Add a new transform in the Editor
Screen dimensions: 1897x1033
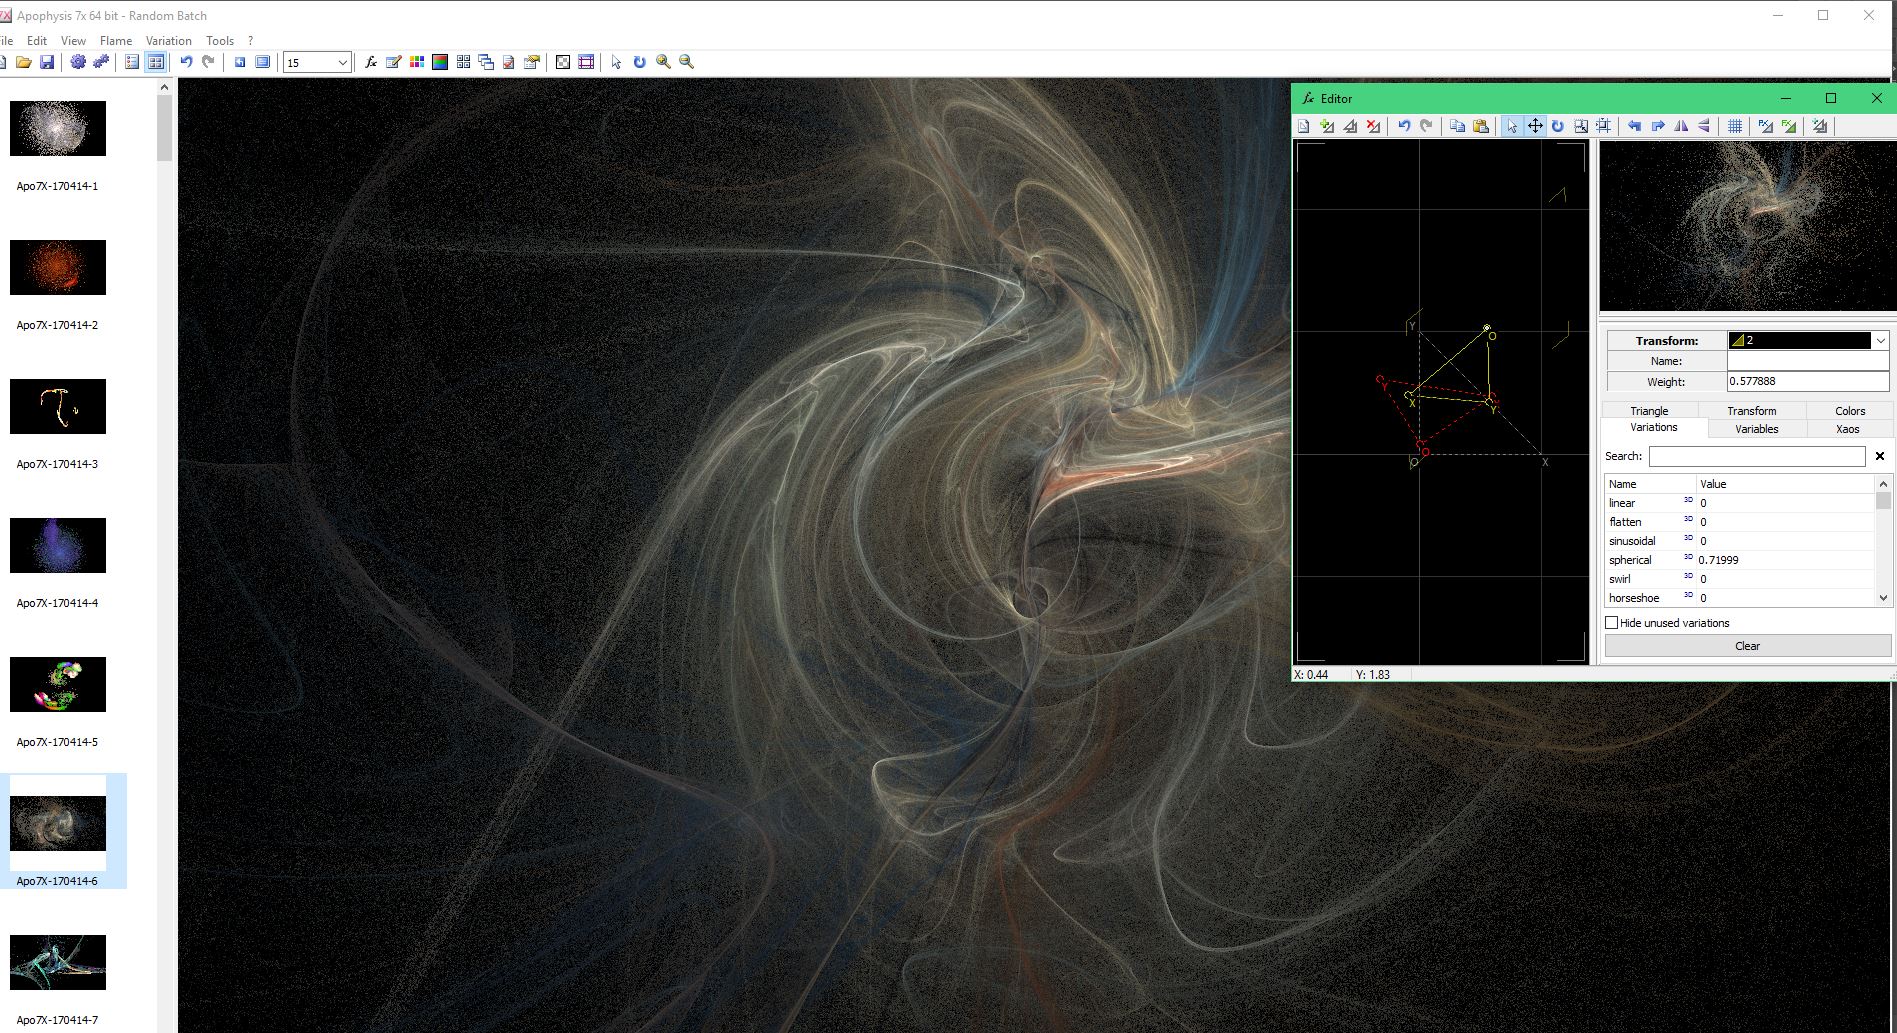pyautogui.click(x=1327, y=126)
